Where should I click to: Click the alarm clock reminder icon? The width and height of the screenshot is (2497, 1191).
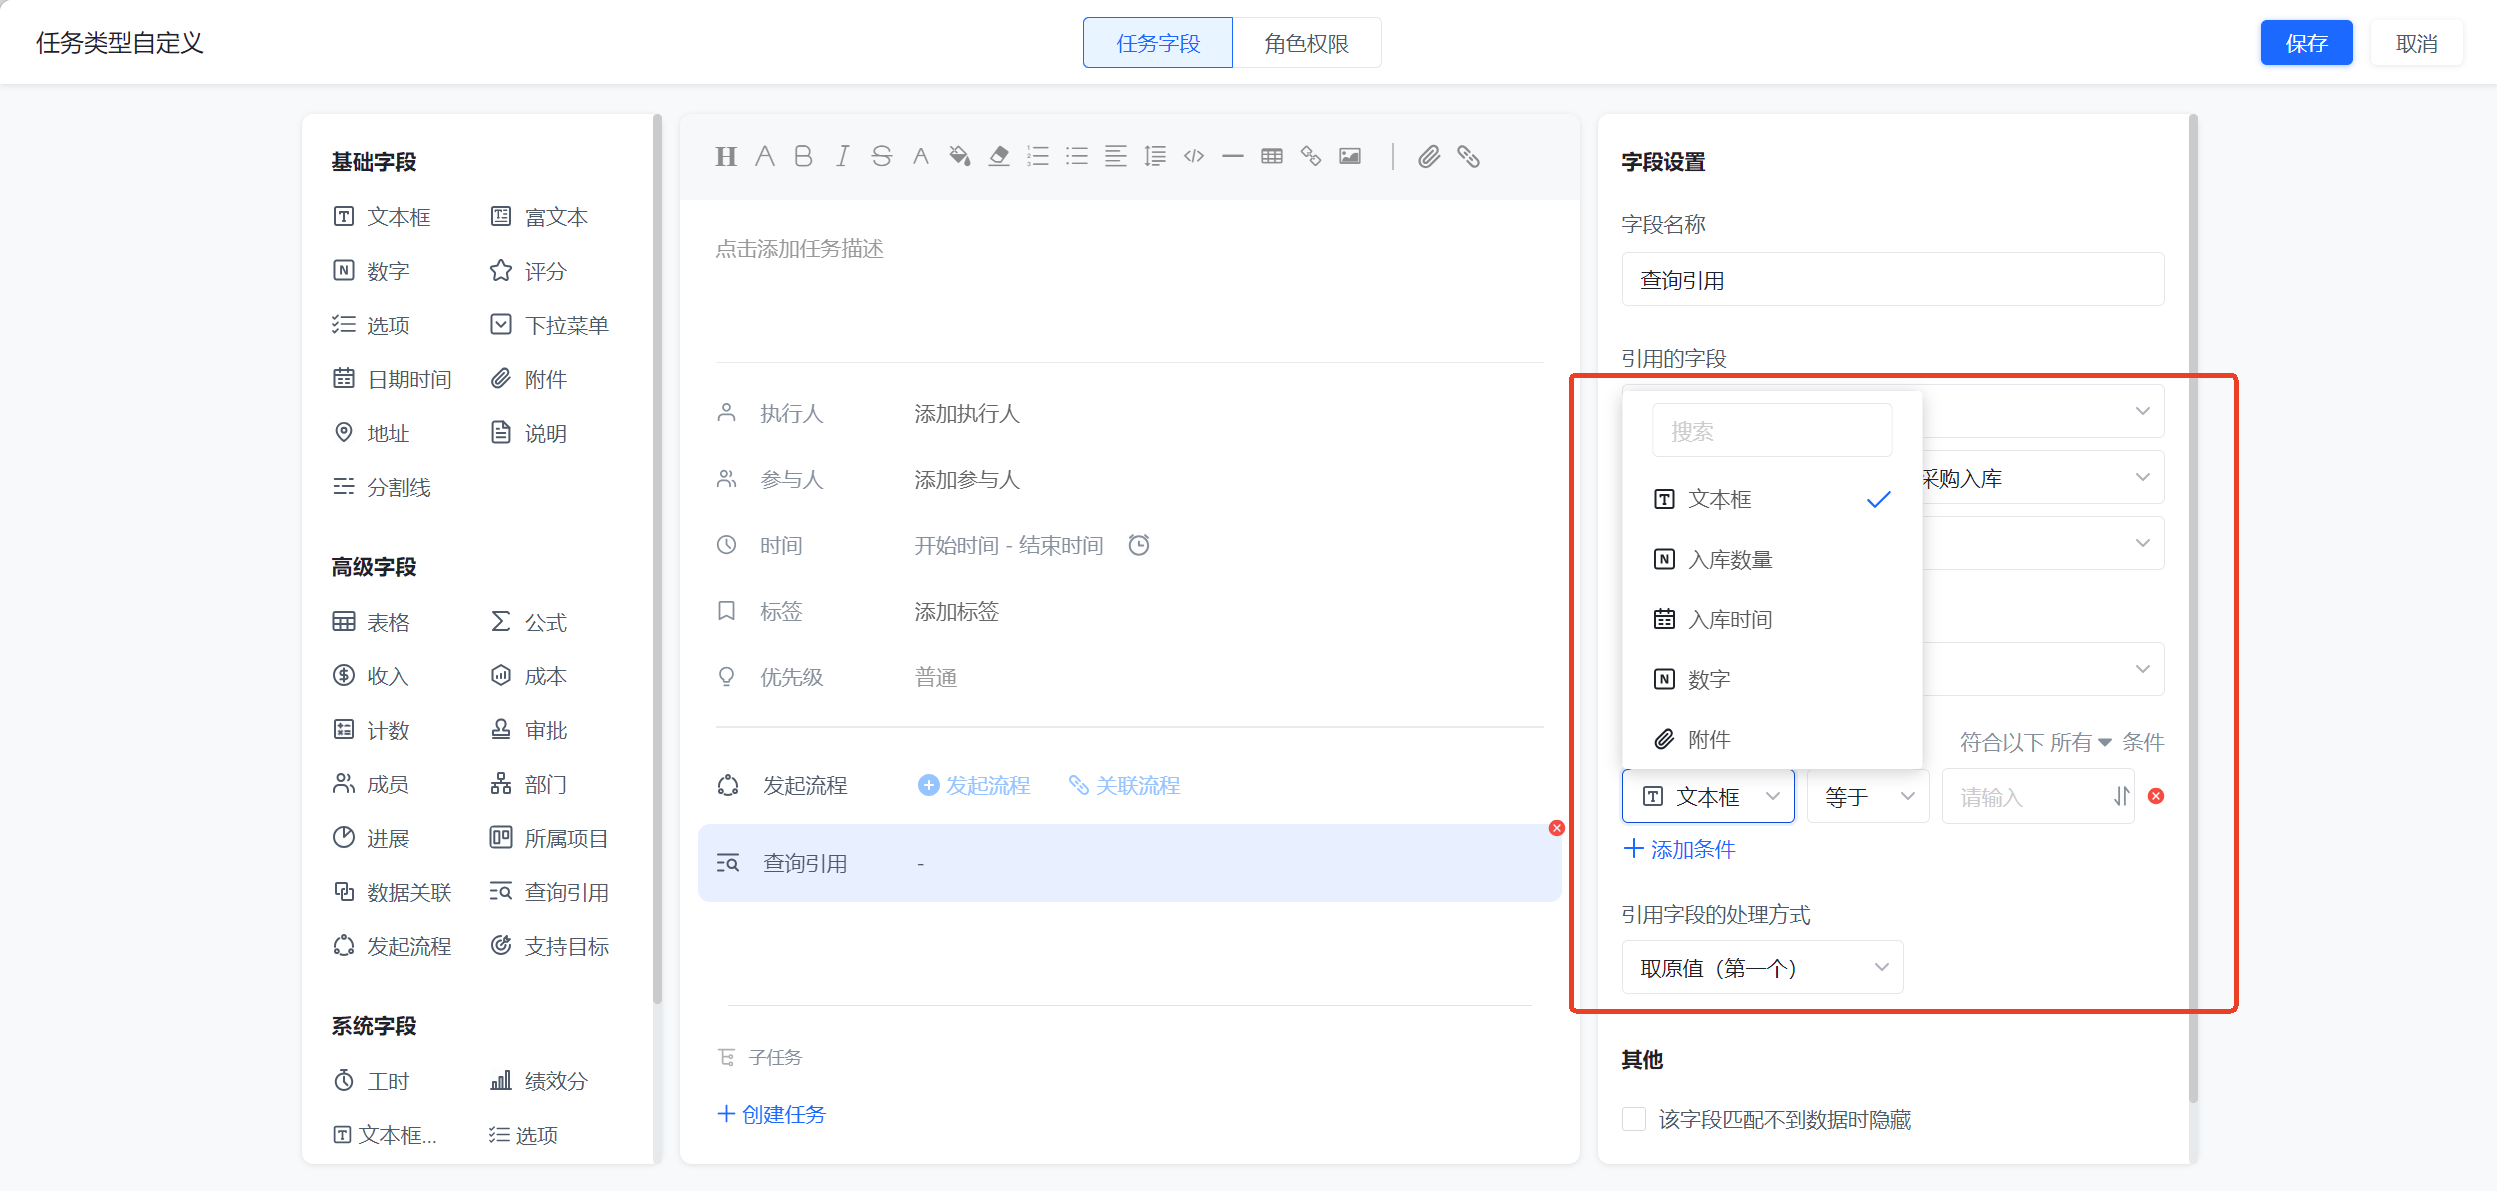pos(1139,545)
